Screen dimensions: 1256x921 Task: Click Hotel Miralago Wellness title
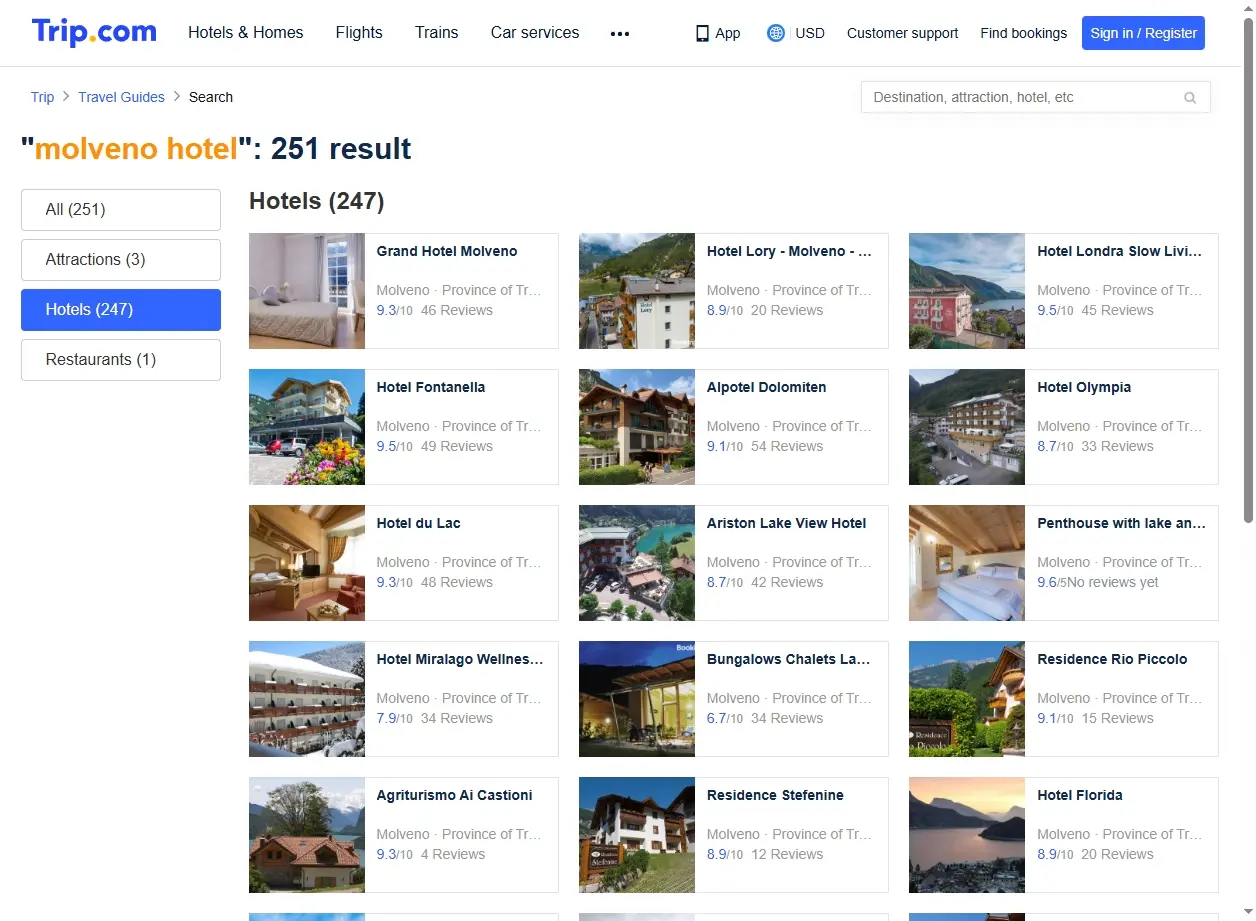pos(460,659)
